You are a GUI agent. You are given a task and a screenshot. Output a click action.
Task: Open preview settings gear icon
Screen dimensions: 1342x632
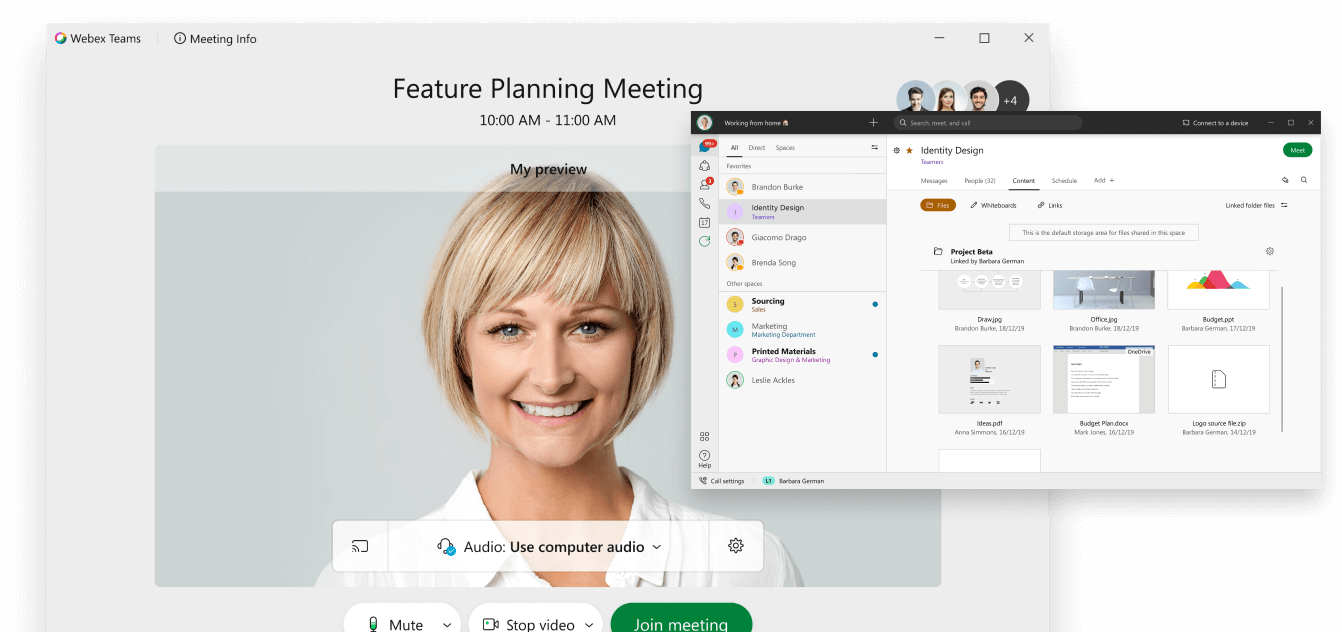pyautogui.click(x=736, y=546)
